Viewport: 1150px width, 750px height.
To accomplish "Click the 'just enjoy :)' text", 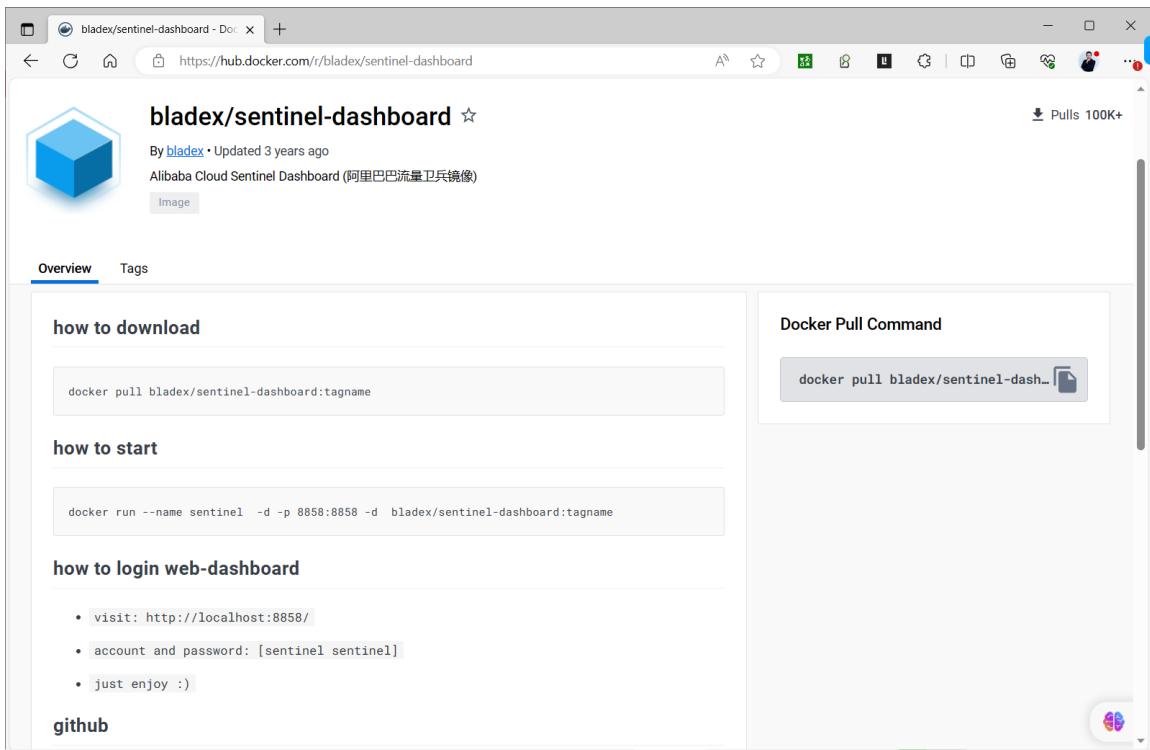I will click(142, 684).
